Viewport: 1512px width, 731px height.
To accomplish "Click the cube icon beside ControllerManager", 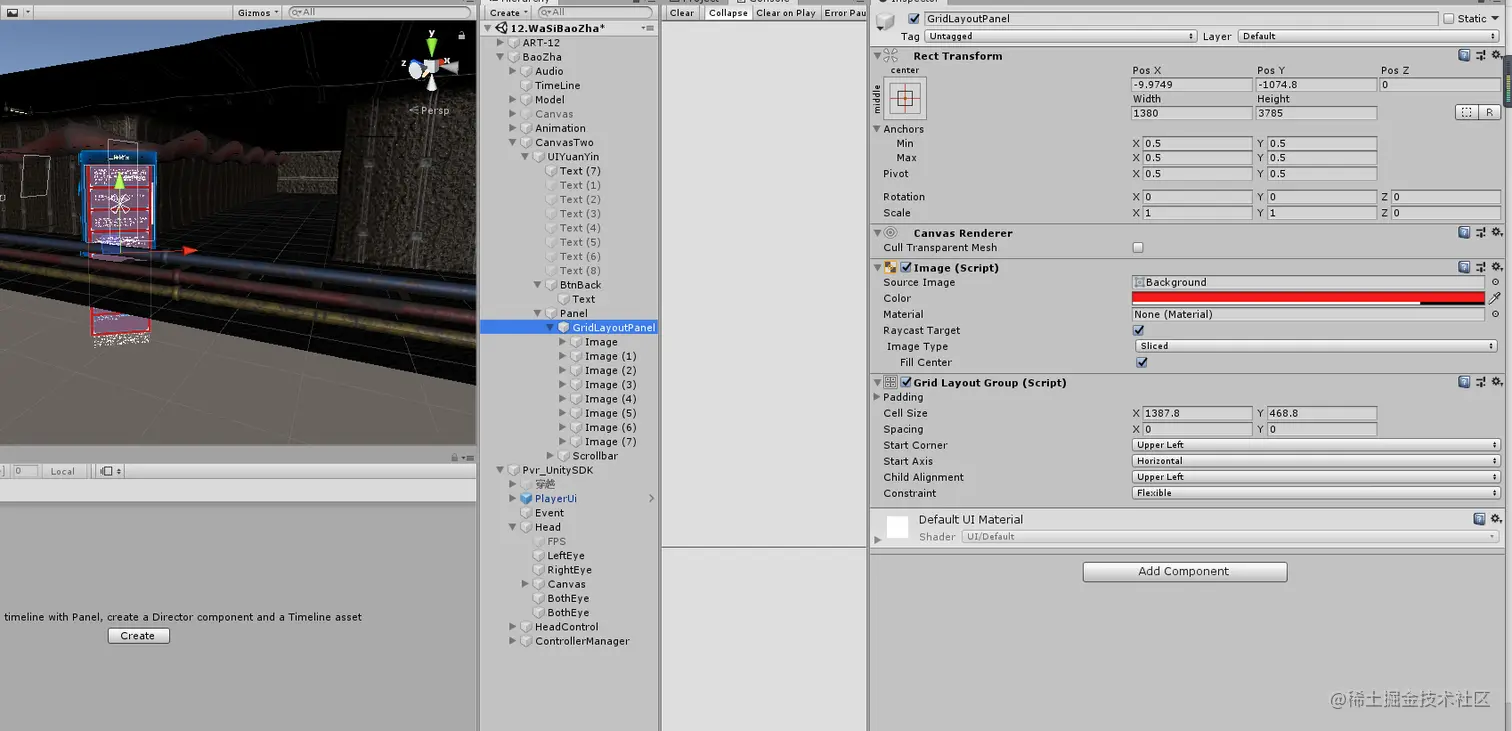I will (526, 641).
